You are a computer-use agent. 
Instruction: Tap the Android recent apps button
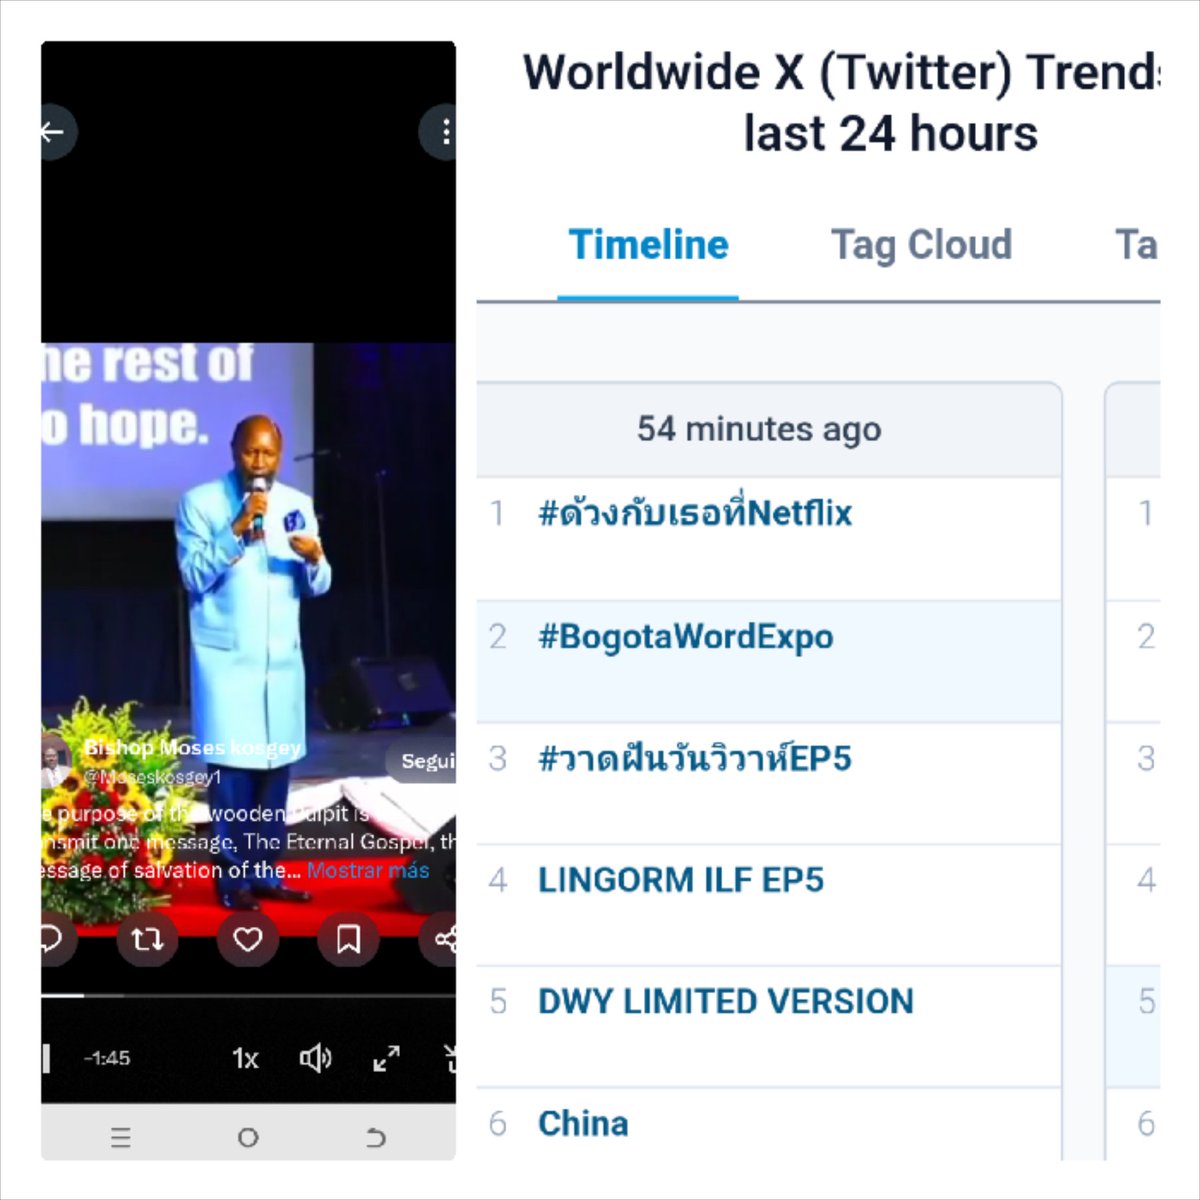(x=121, y=1137)
